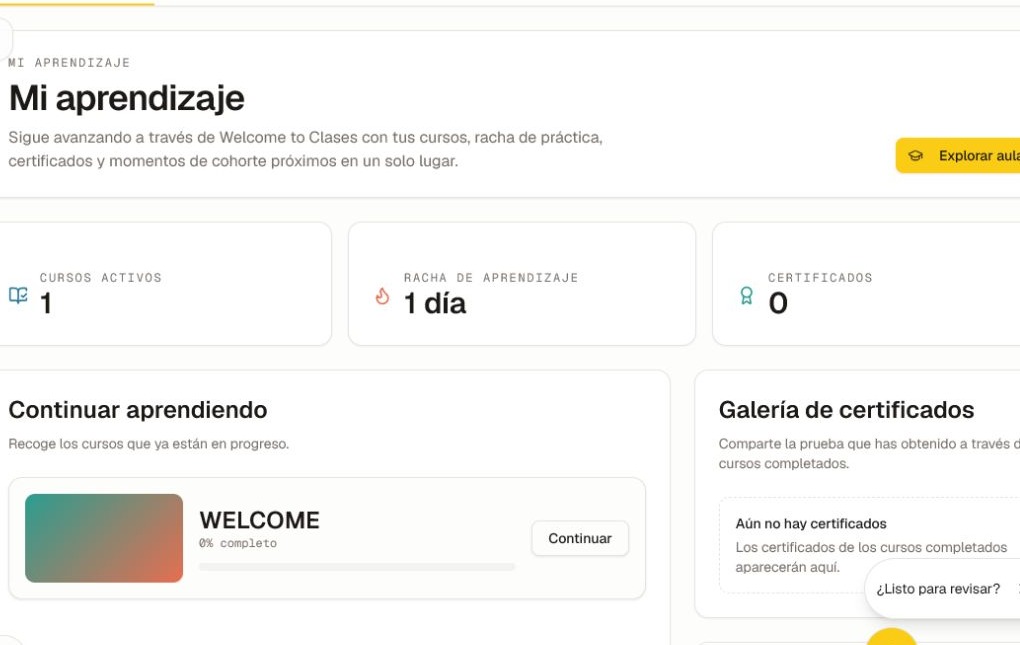Click the graduation cap icon on Explorar button

[x=915, y=156]
